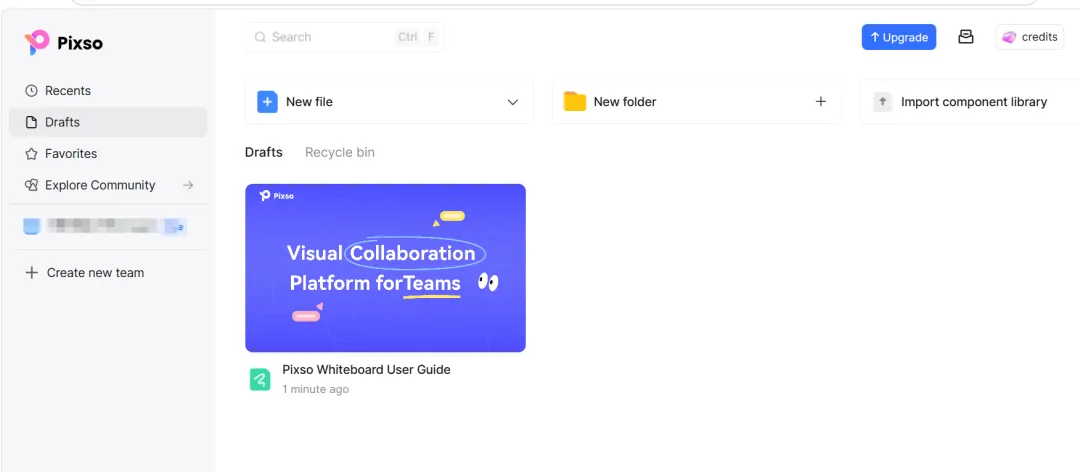Click the plus on New folder card

(x=820, y=102)
